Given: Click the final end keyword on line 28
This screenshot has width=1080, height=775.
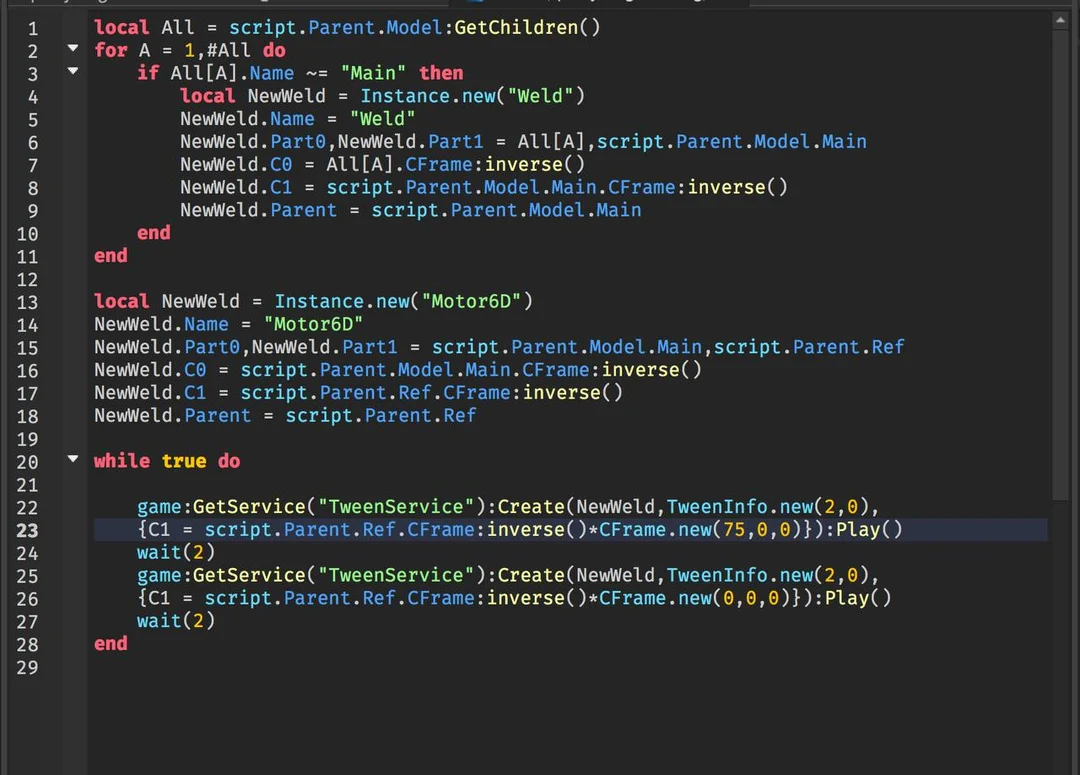Looking at the screenshot, I should pos(110,643).
